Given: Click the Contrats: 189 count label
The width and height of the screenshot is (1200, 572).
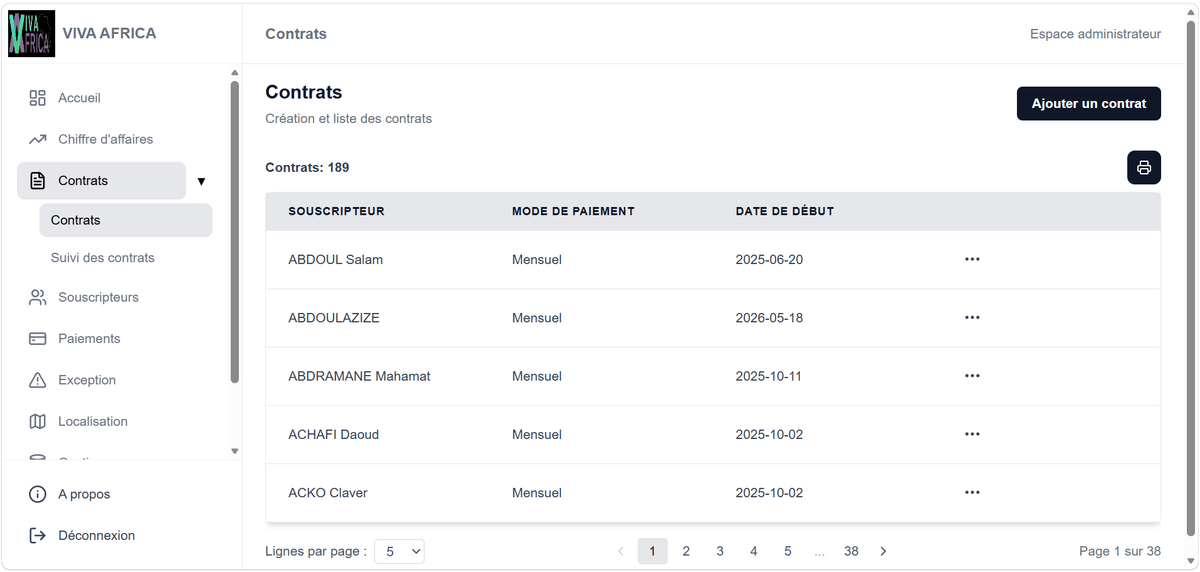Looking at the screenshot, I should coord(307,168).
